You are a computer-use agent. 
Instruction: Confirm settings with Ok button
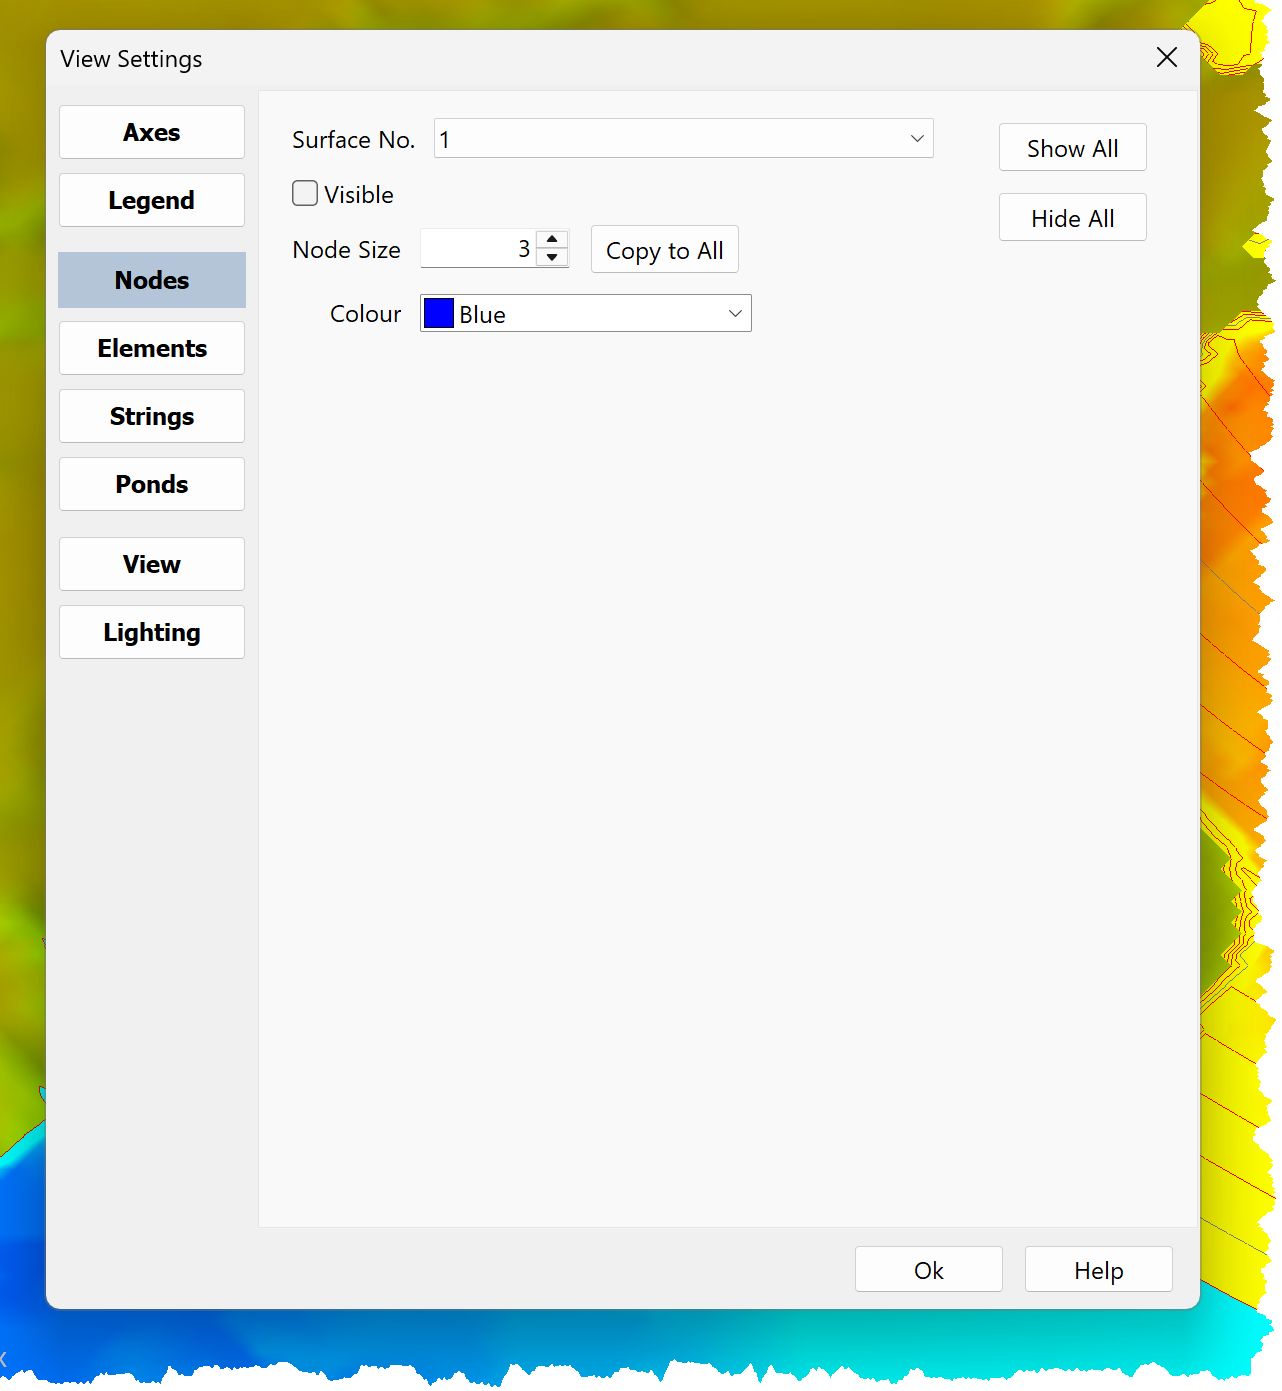tap(929, 1269)
